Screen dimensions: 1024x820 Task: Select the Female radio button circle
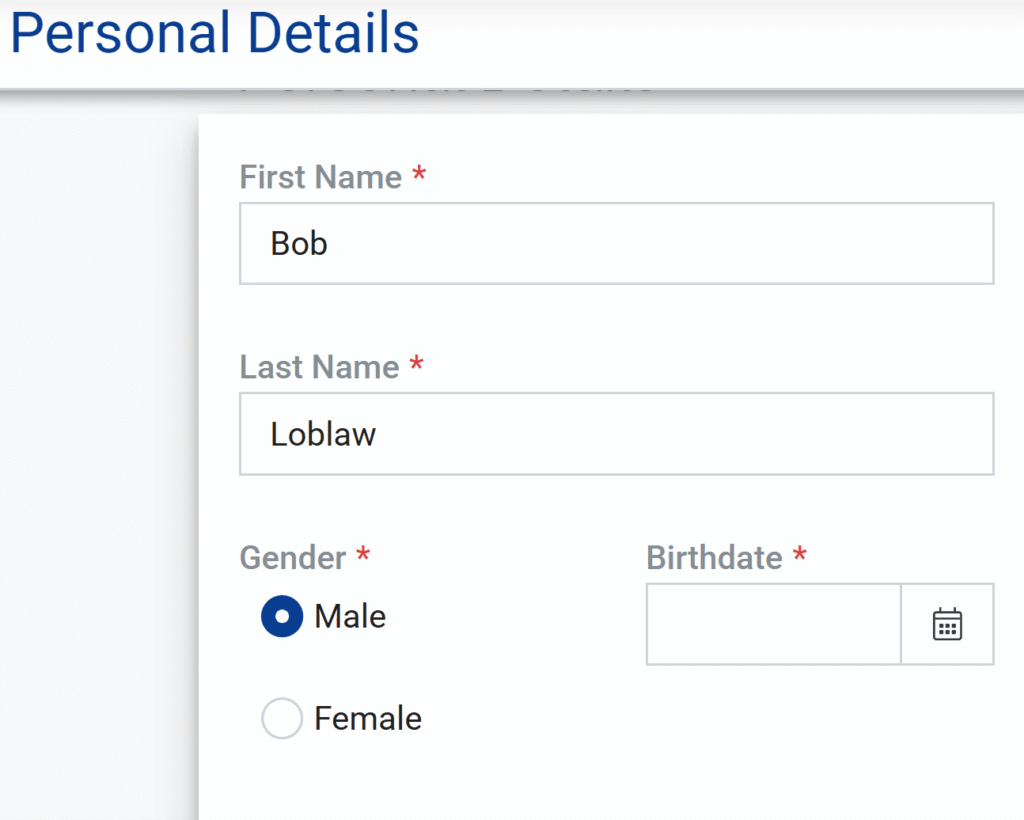click(282, 718)
